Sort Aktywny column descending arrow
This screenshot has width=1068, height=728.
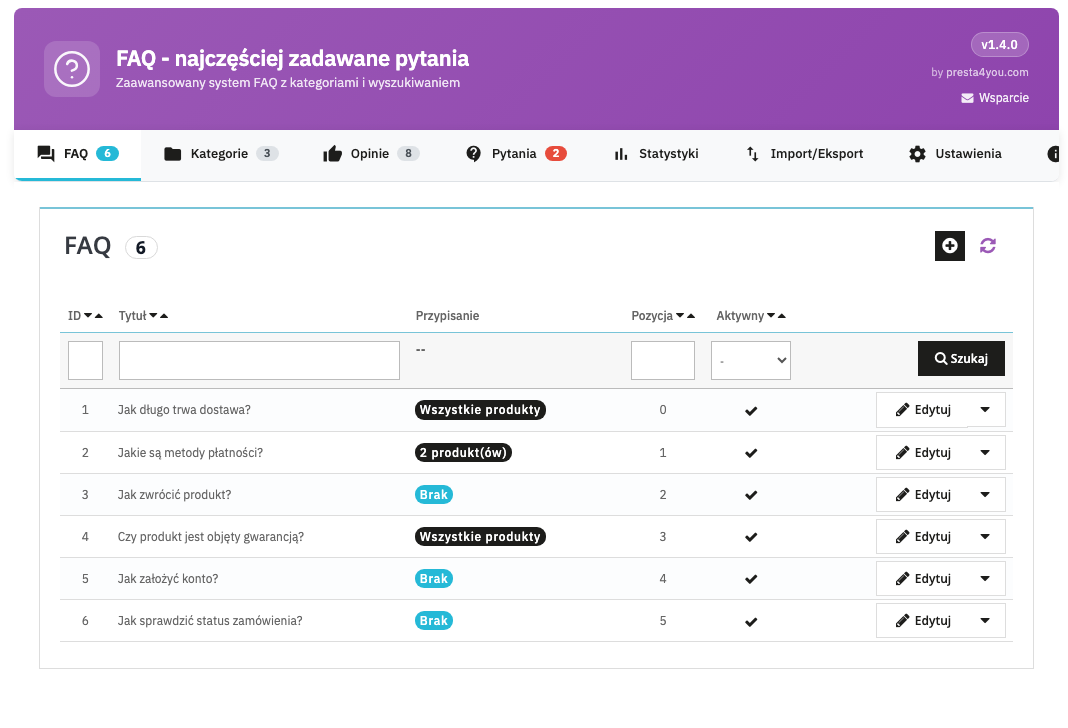771,315
